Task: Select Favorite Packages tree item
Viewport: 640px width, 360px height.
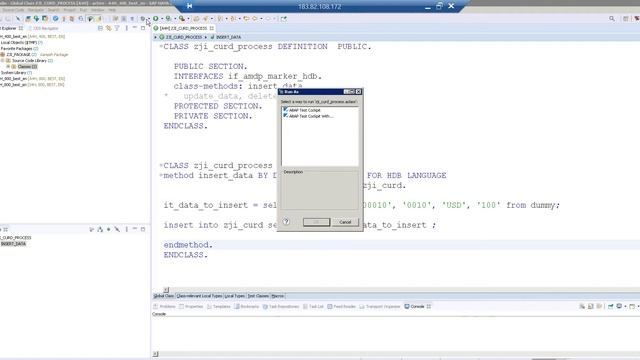Action: click(19, 49)
